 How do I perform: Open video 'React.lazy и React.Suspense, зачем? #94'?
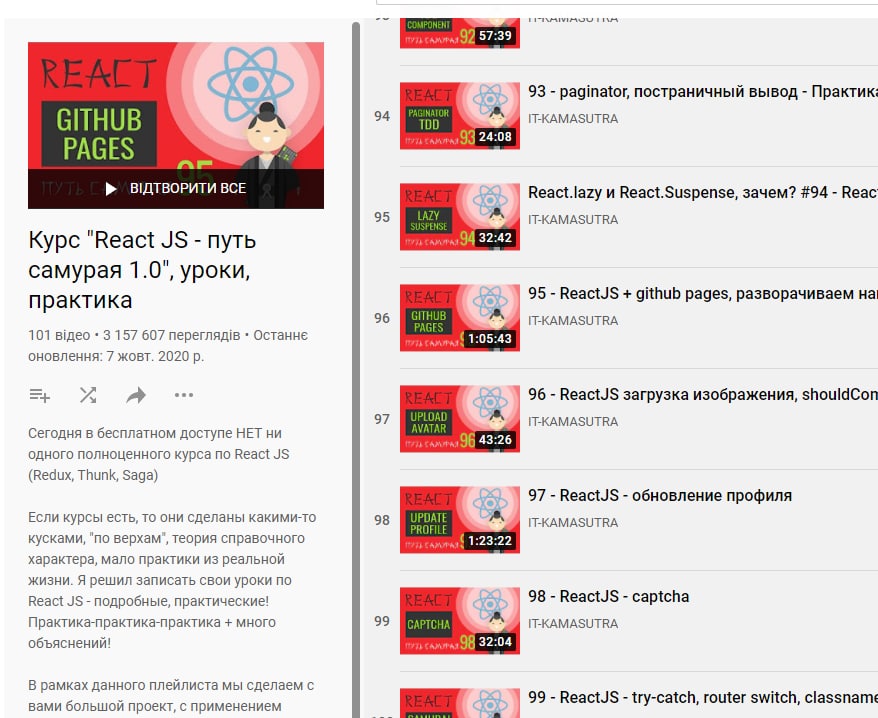point(703,192)
